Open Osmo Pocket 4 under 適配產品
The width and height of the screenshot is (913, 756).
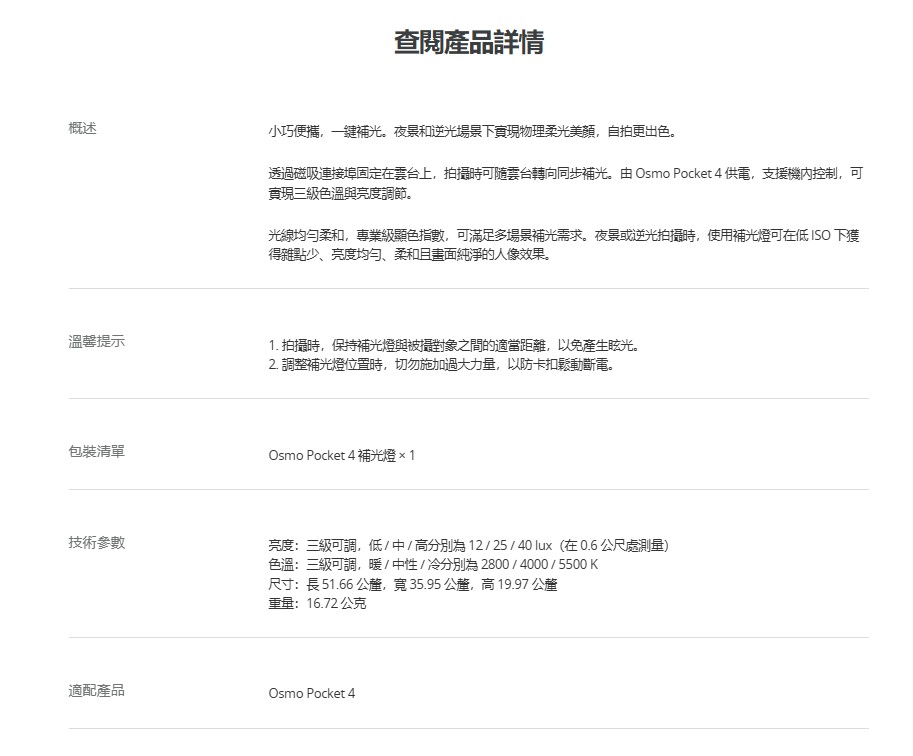point(311,694)
